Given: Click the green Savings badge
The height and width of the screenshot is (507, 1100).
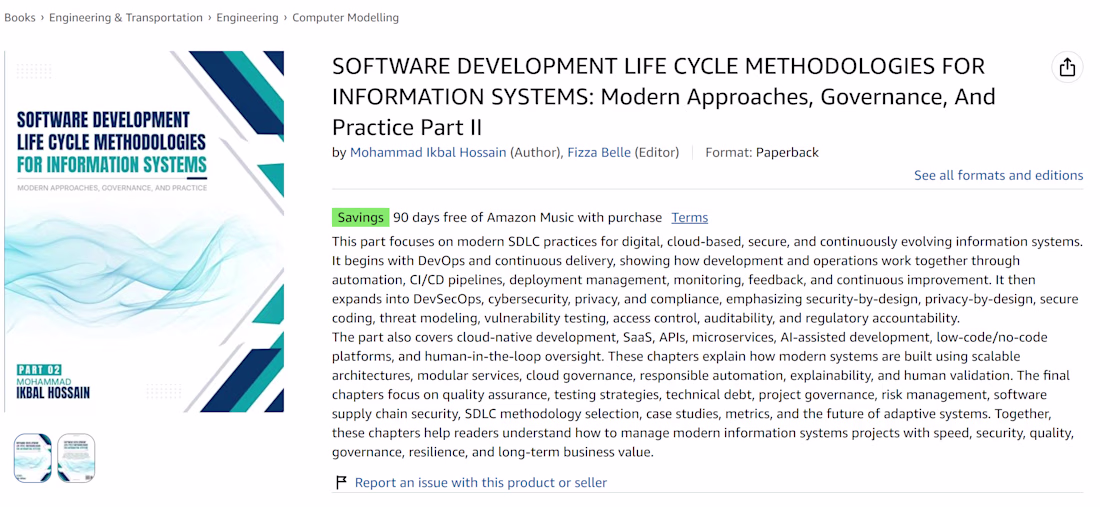Looking at the screenshot, I should pos(360,217).
